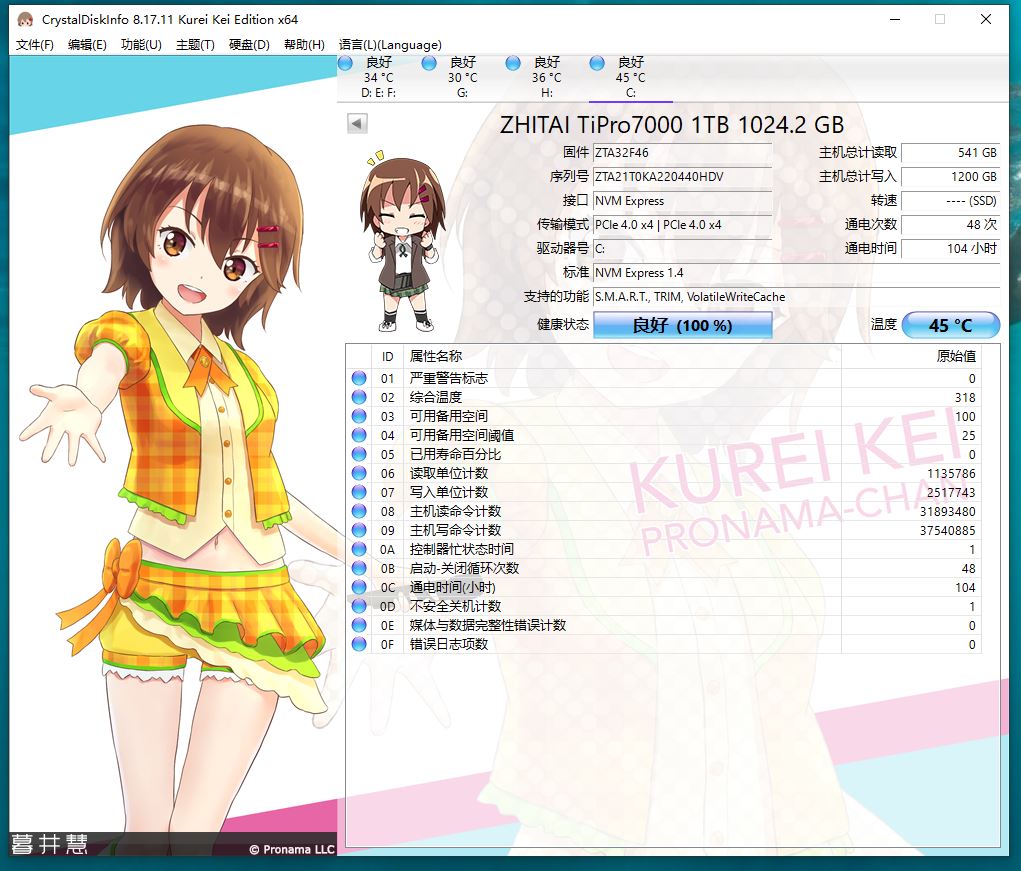Select the D: E: F: drive status orb
This screenshot has width=1021, height=871.
(345, 63)
